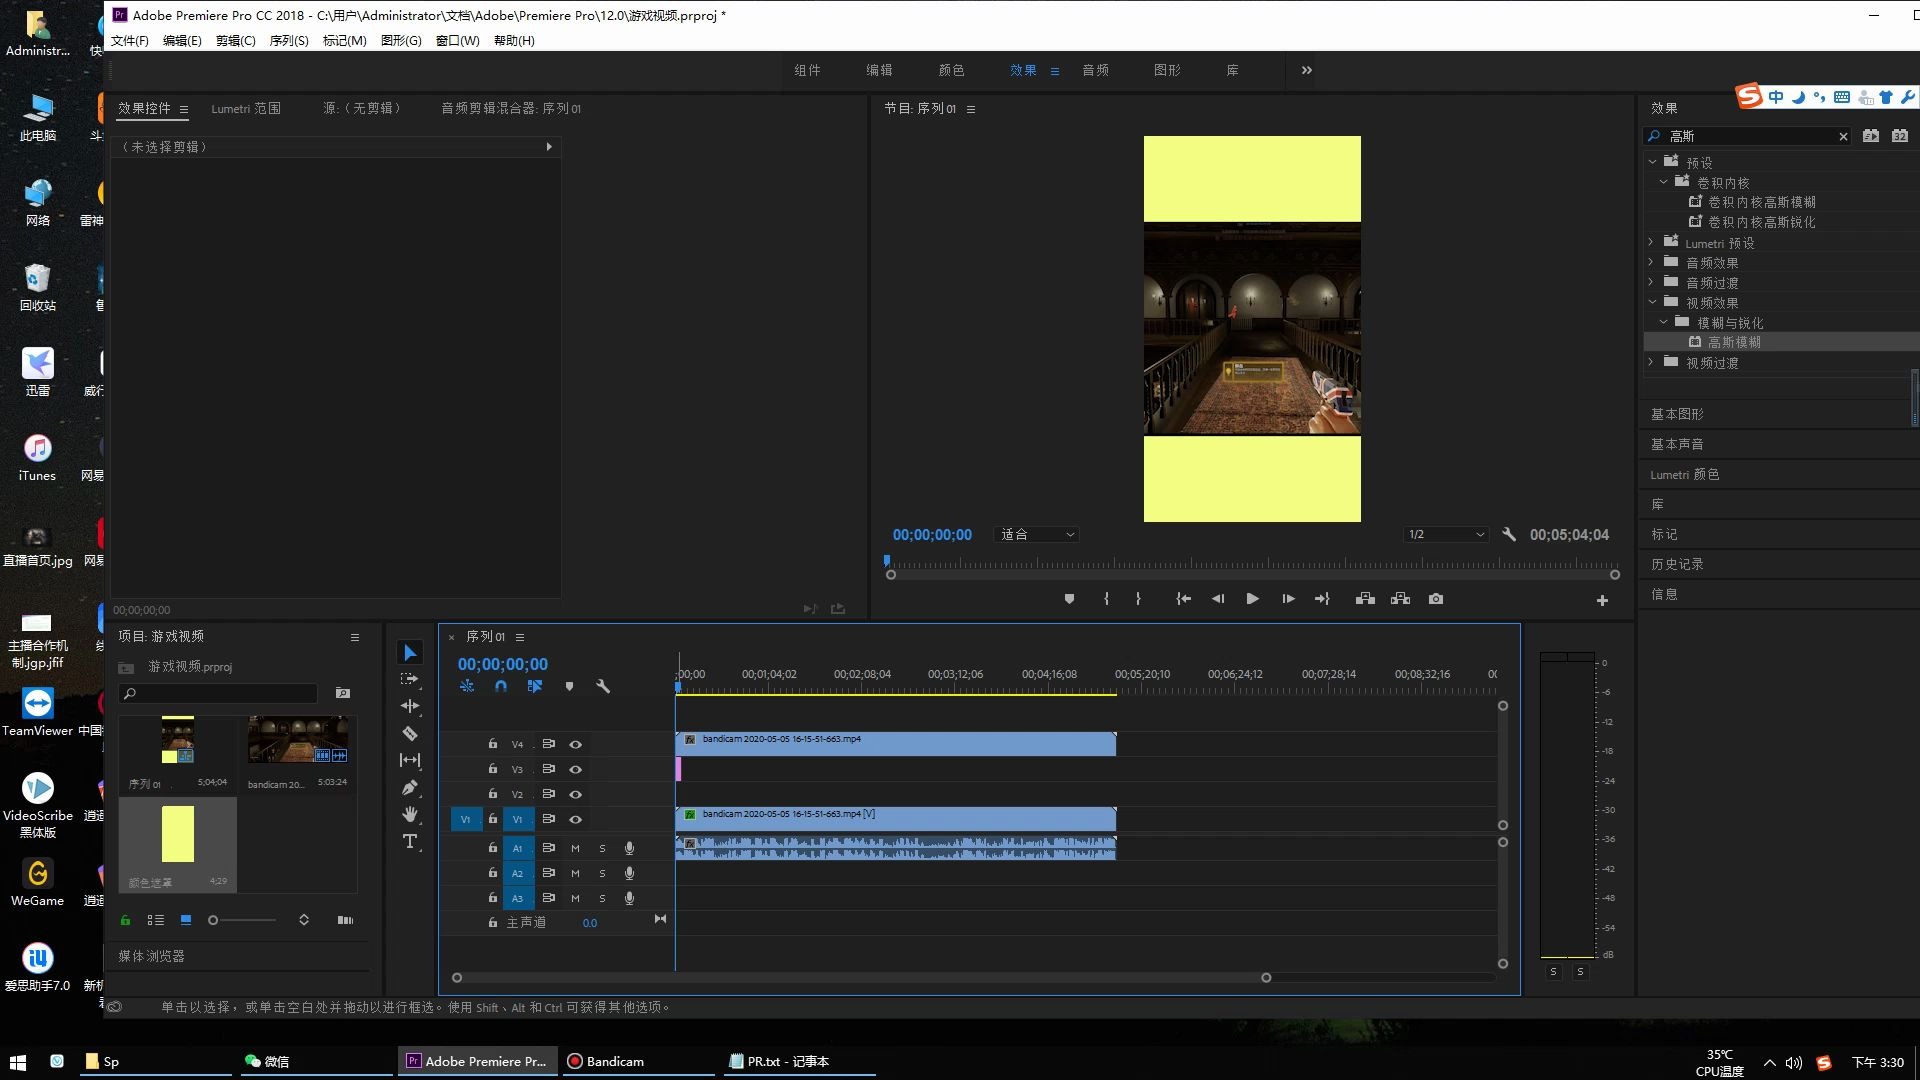Open zoom level dropdown showing 适合
Screen dimensions: 1920x1080
point(1036,535)
